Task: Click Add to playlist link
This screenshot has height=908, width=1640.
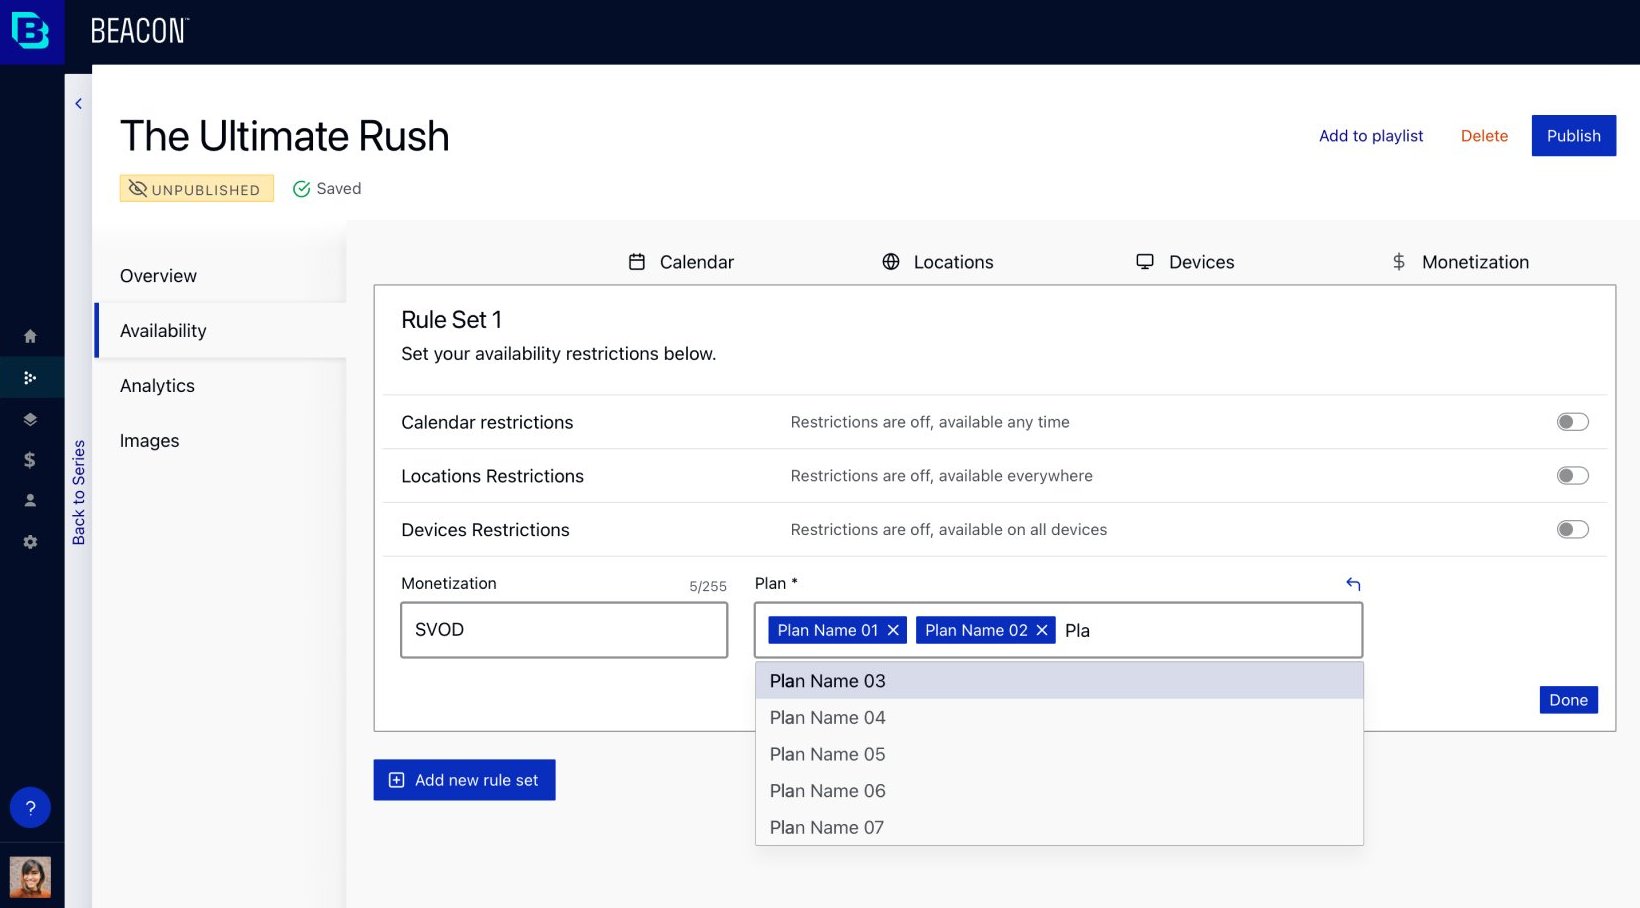Action: (x=1370, y=136)
